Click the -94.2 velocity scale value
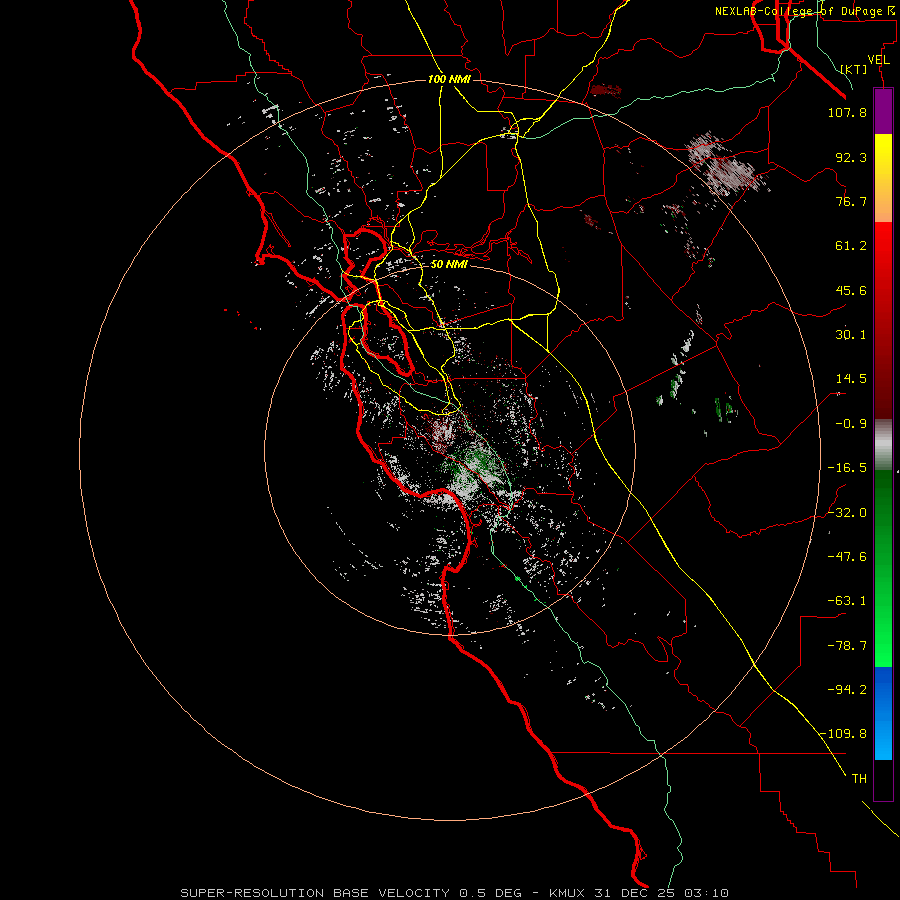Viewport: 900px width, 900px height. 847,690
